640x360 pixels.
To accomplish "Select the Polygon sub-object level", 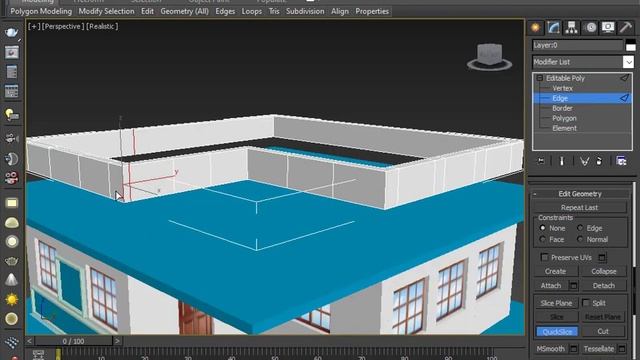I will pos(564,118).
